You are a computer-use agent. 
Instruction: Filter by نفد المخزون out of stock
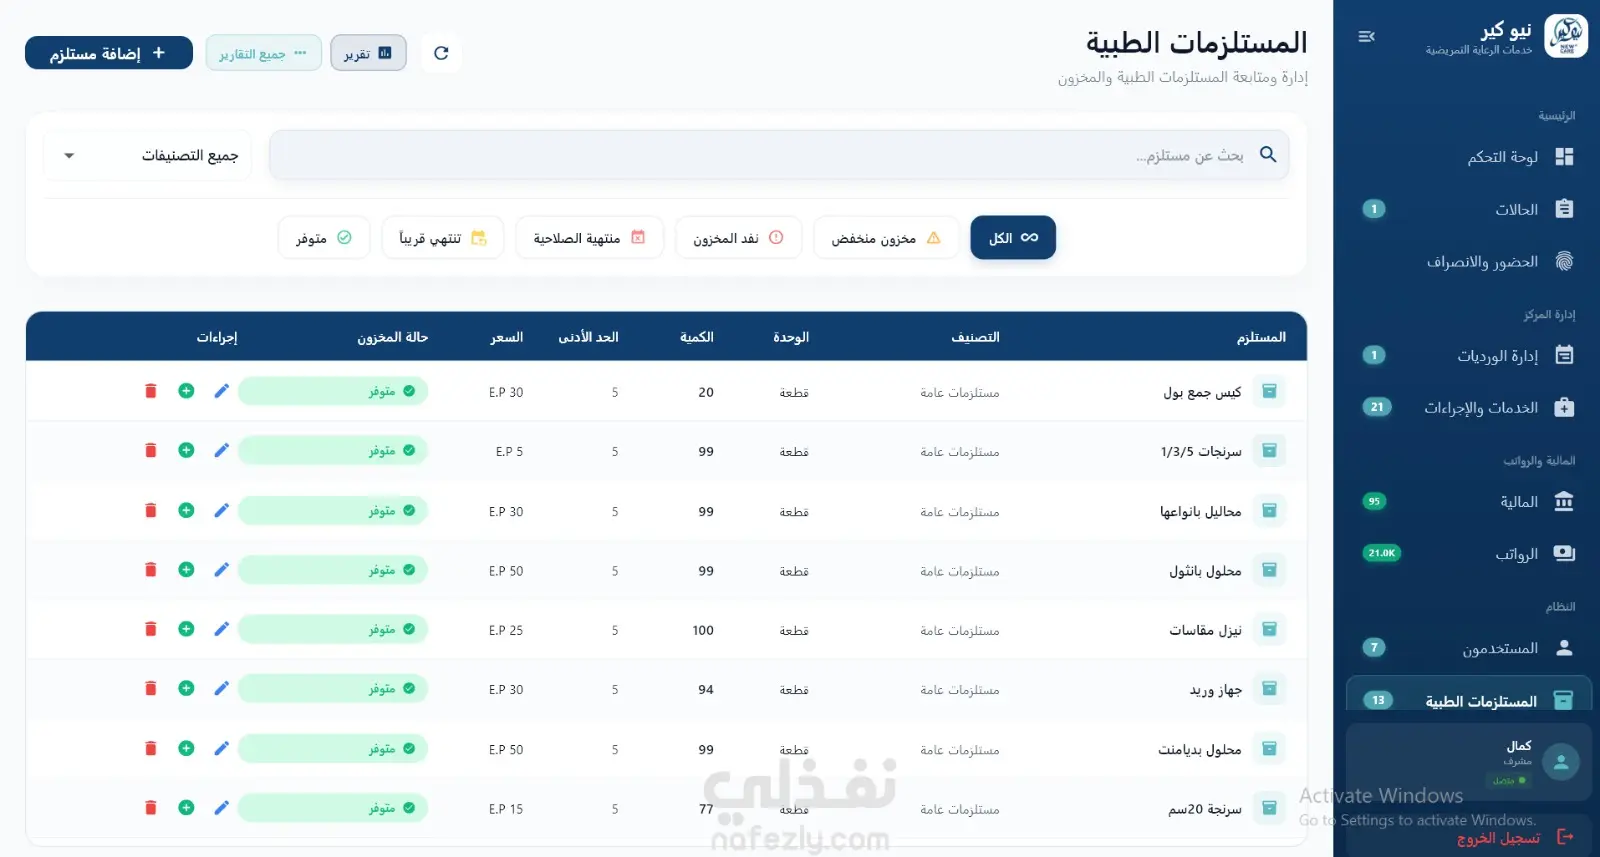click(738, 238)
